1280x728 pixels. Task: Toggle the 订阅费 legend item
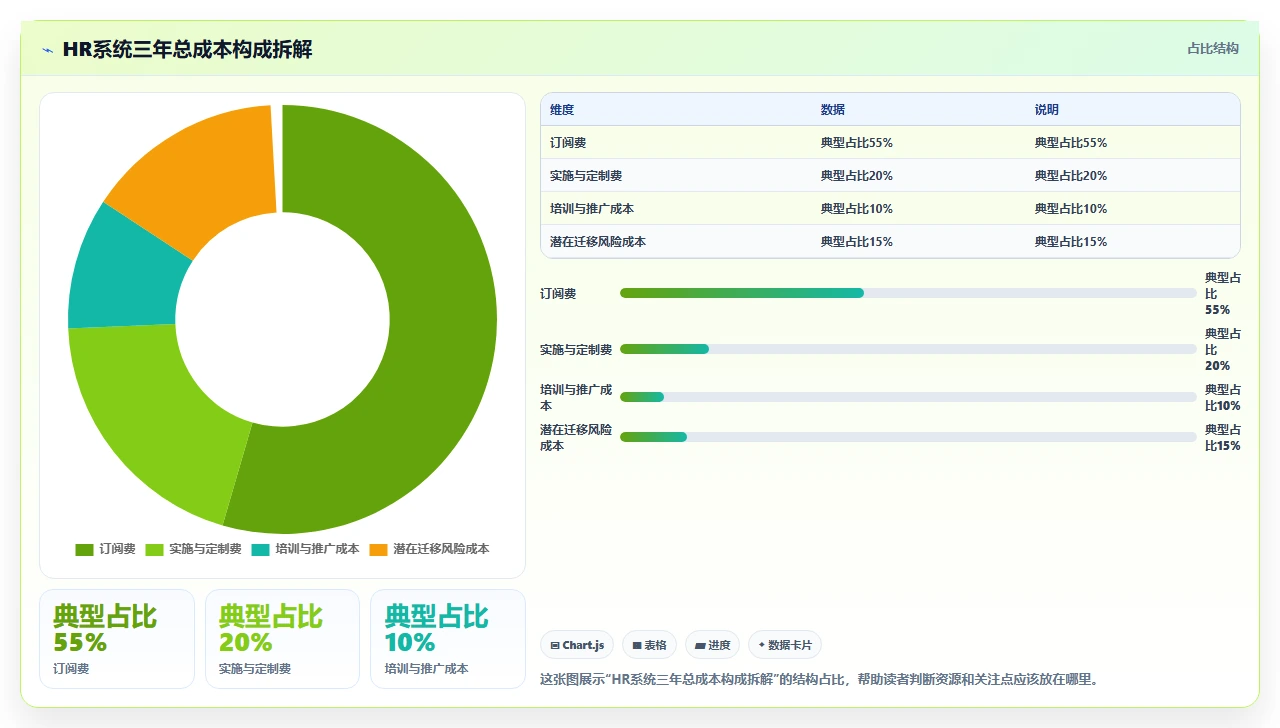point(105,549)
